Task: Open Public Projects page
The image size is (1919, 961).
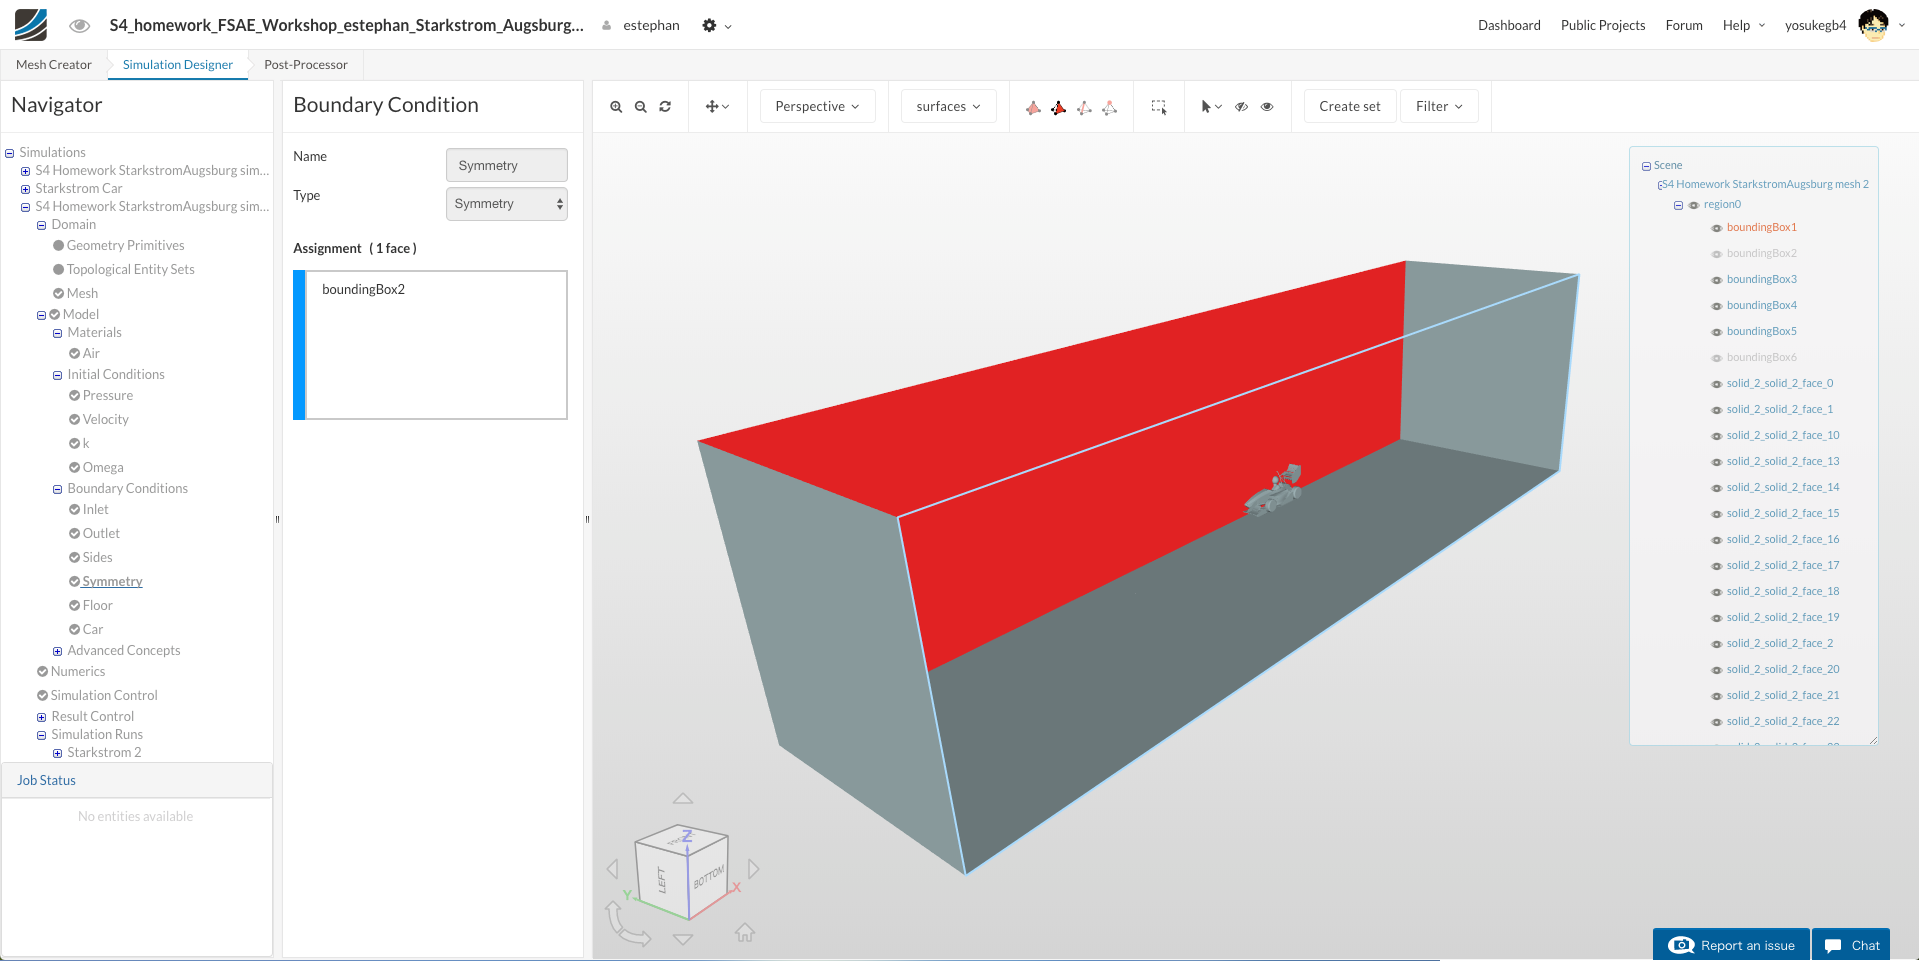Action: point(1602,26)
